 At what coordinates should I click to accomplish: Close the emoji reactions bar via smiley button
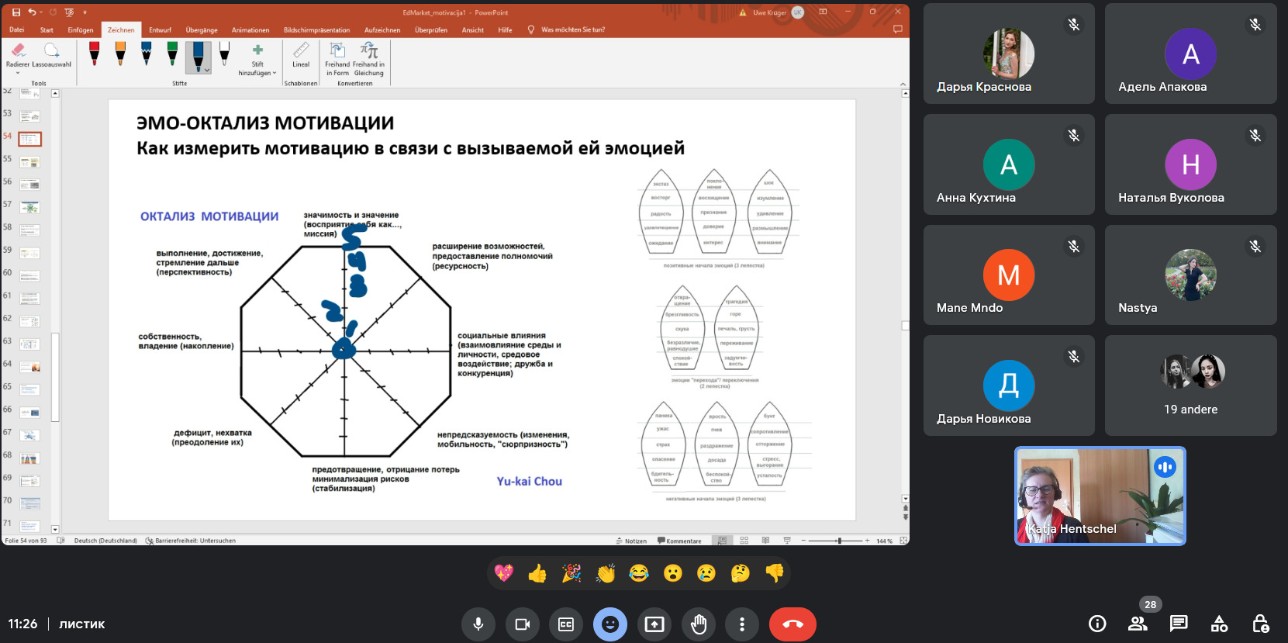tap(609, 624)
